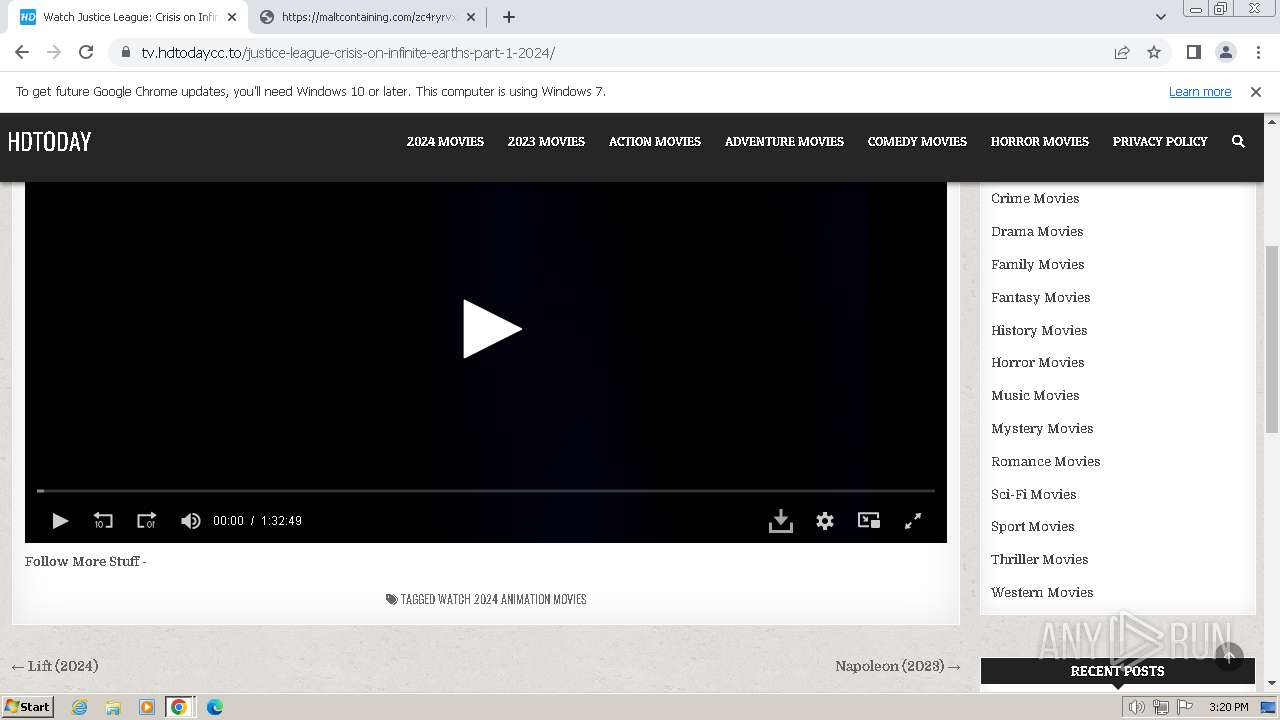Enable picture-in-picture mode
The height and width of the screenshot is (720, 1280).
point(869,520)
